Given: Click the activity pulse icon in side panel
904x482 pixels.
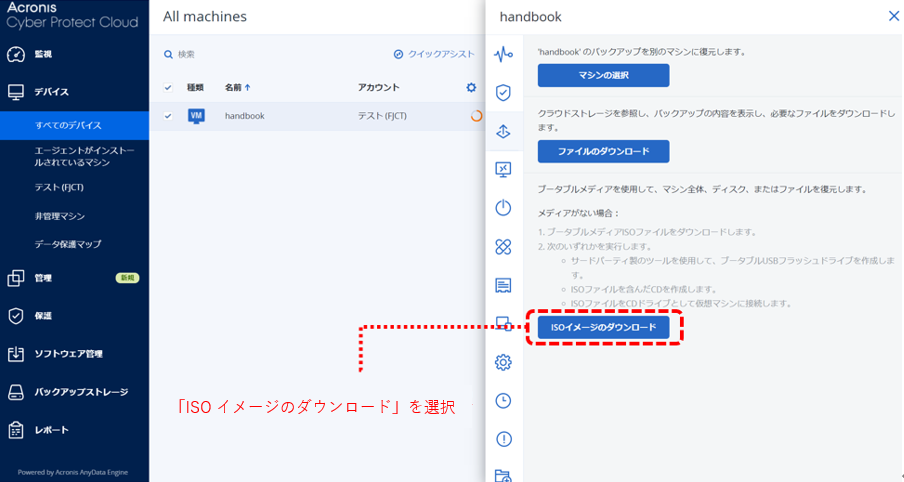Looking at the screenshot, I should click(x=503, y=54).
